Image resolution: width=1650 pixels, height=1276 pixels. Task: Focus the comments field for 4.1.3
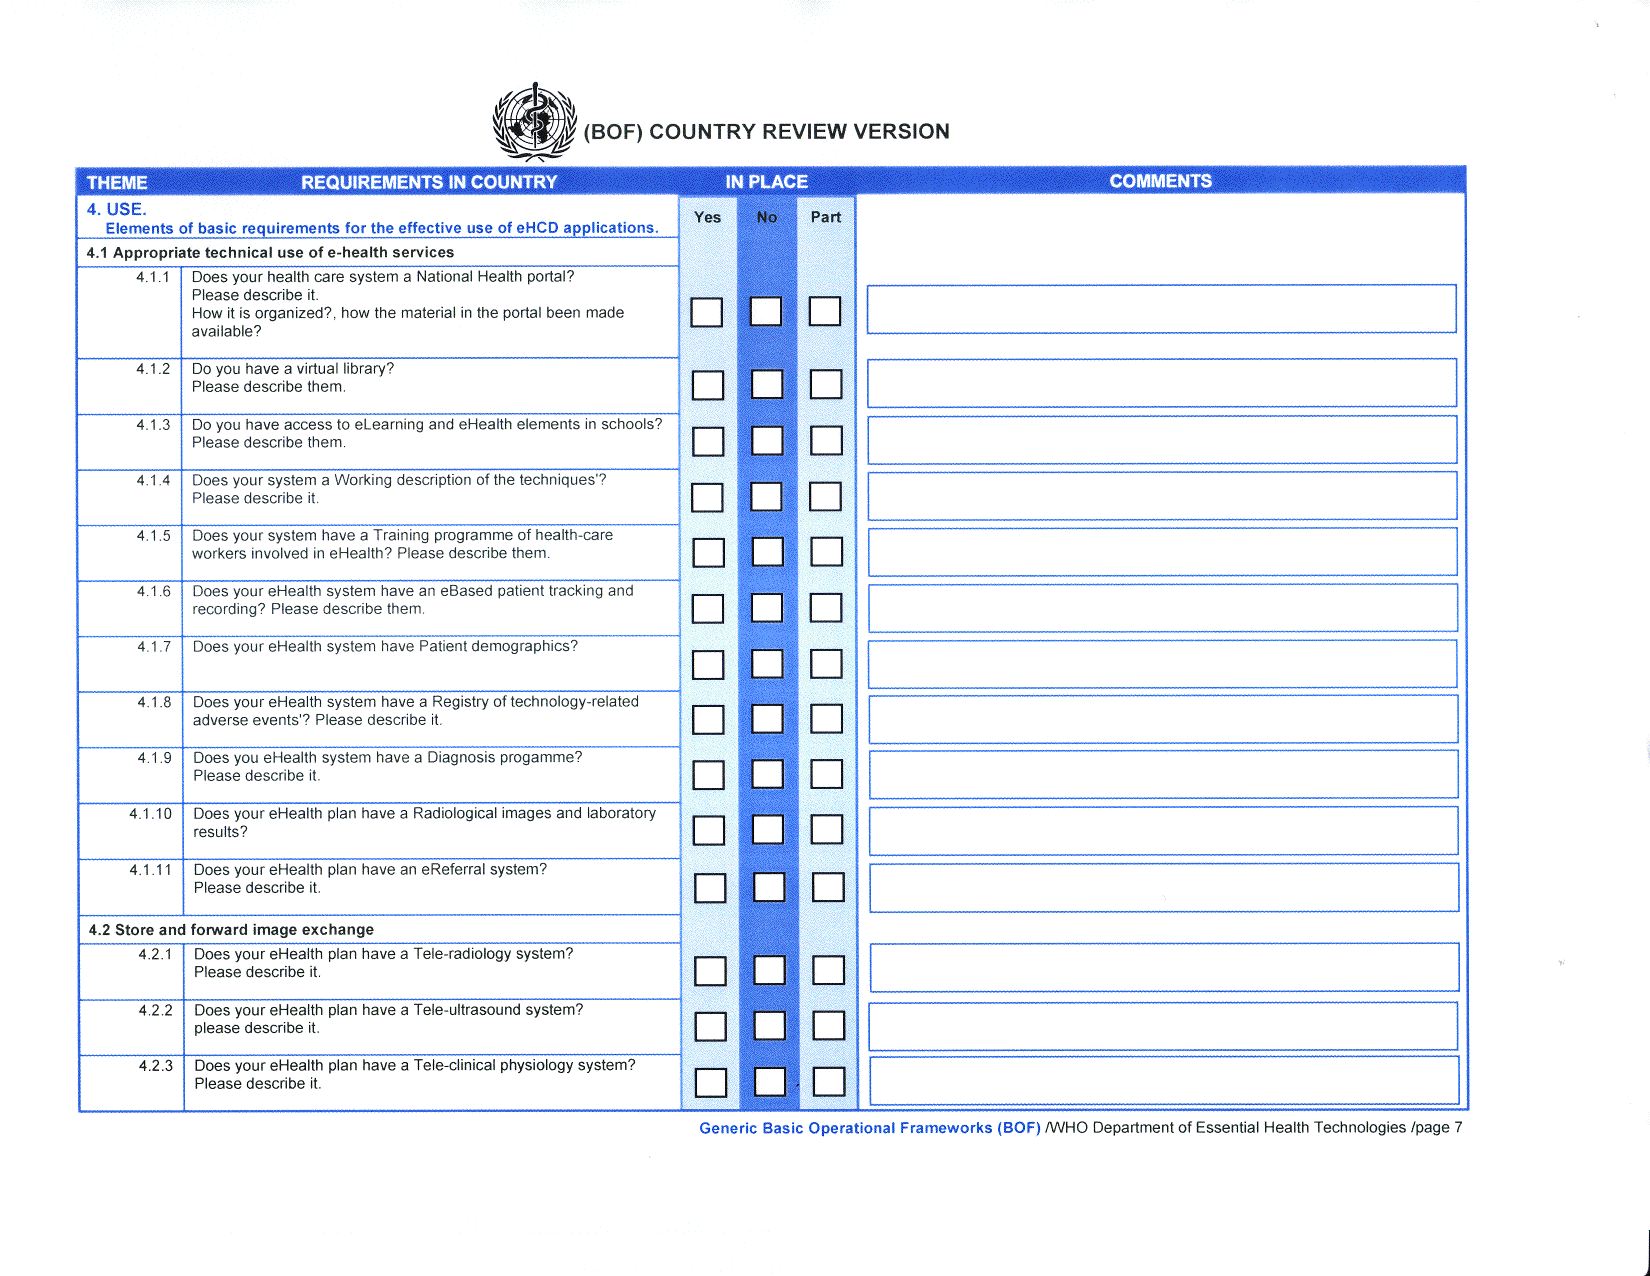(x=1162, y=440)
